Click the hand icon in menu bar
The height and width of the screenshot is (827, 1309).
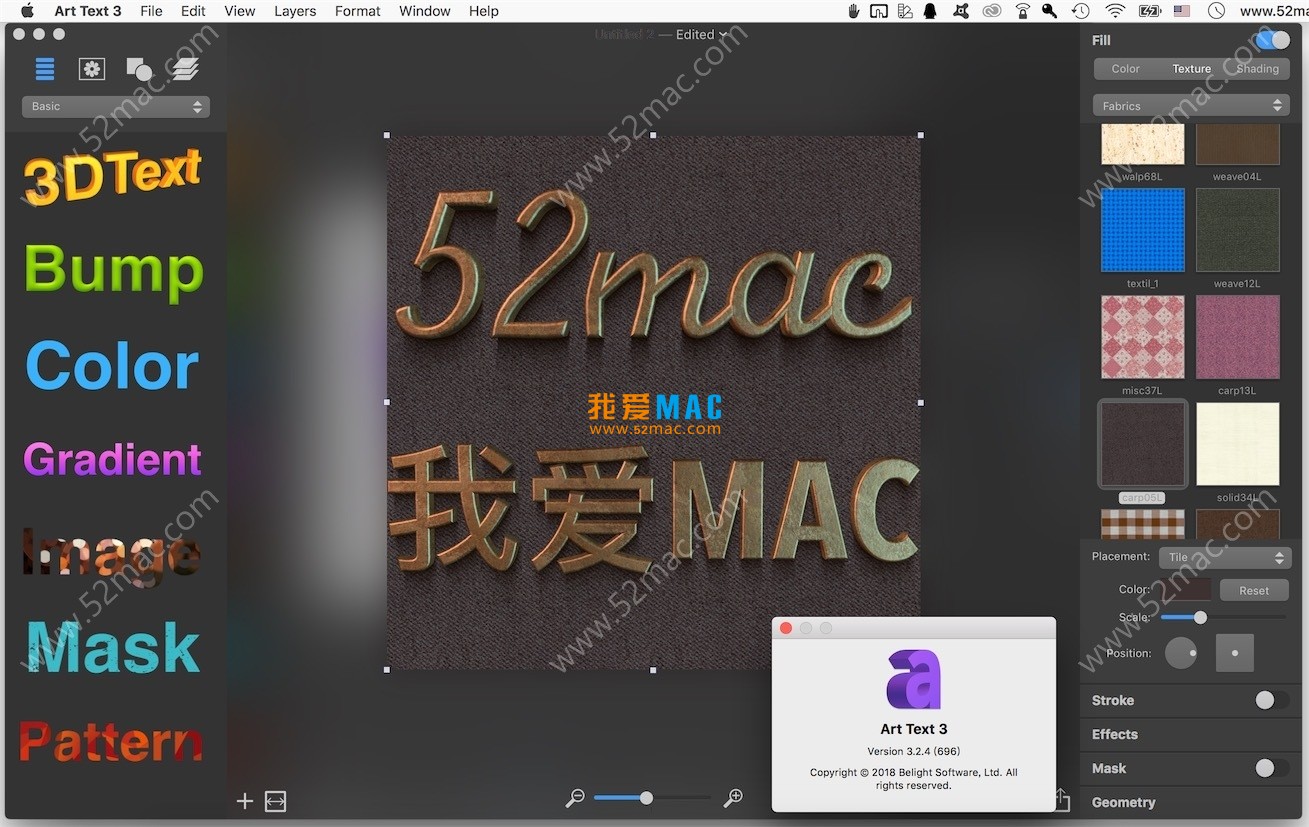(x=854, y=11)
